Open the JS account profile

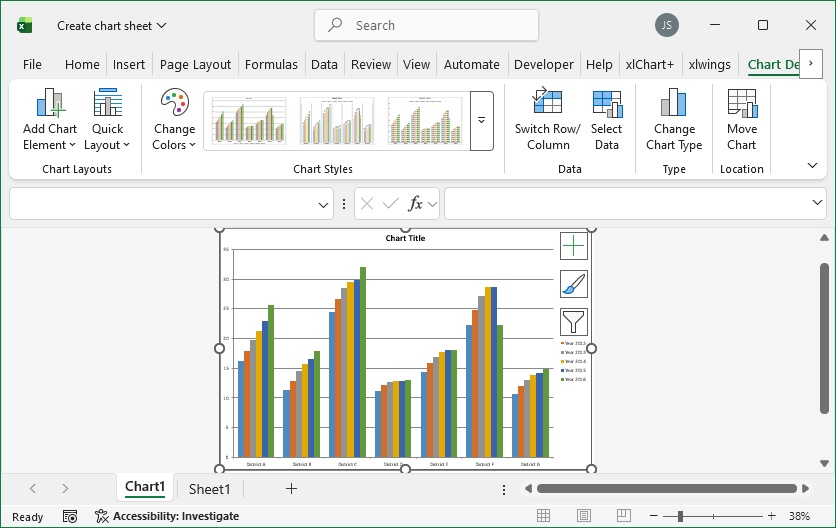(666, 25)
